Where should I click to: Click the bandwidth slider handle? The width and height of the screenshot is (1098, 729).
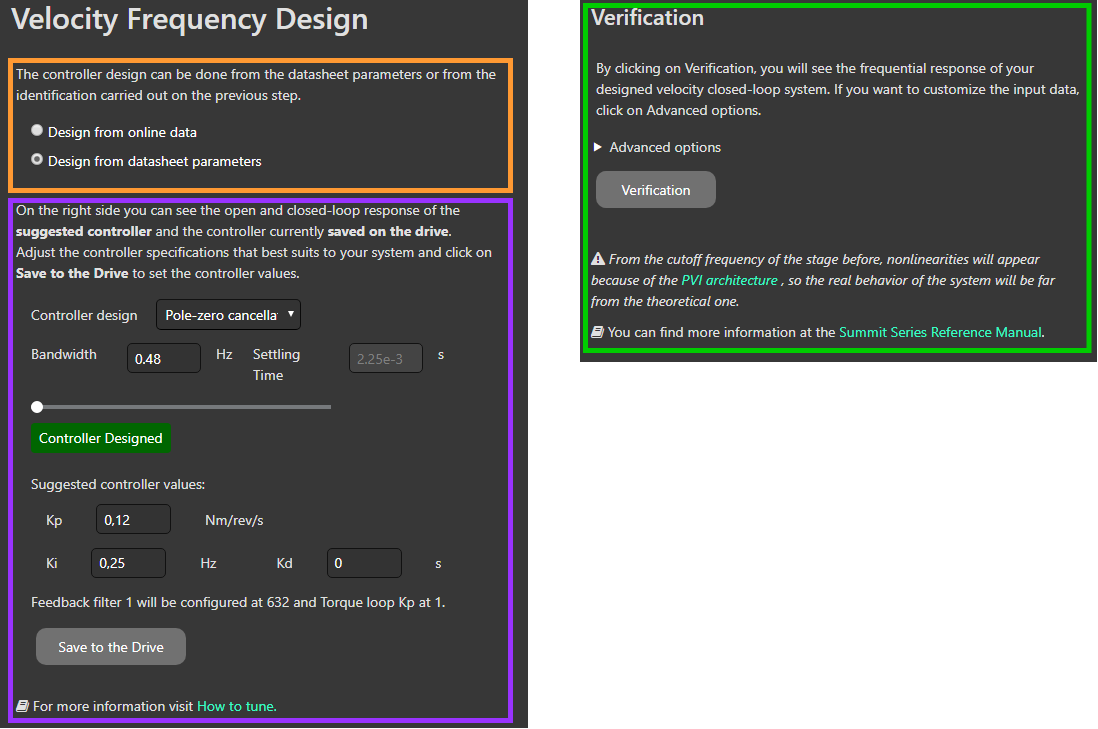(x=37, y=406)
